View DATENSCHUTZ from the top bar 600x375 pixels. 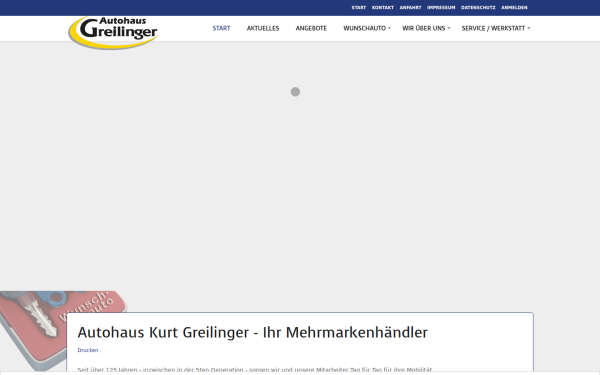[x=478, y=8]
